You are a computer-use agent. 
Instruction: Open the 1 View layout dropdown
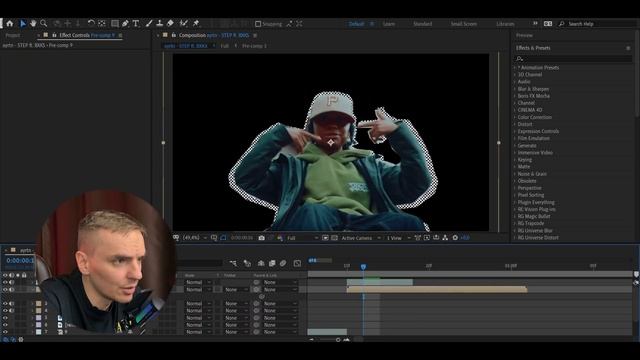point(398,238)
